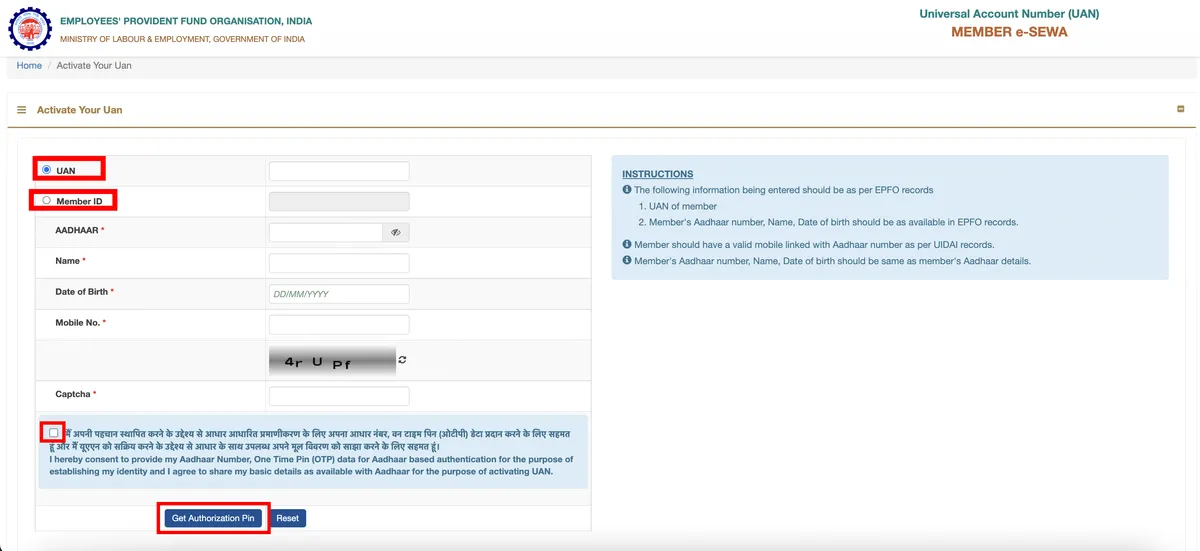Click the Reset button
1200x551 pixels.
pyautogui.click(x=288, y=518)
